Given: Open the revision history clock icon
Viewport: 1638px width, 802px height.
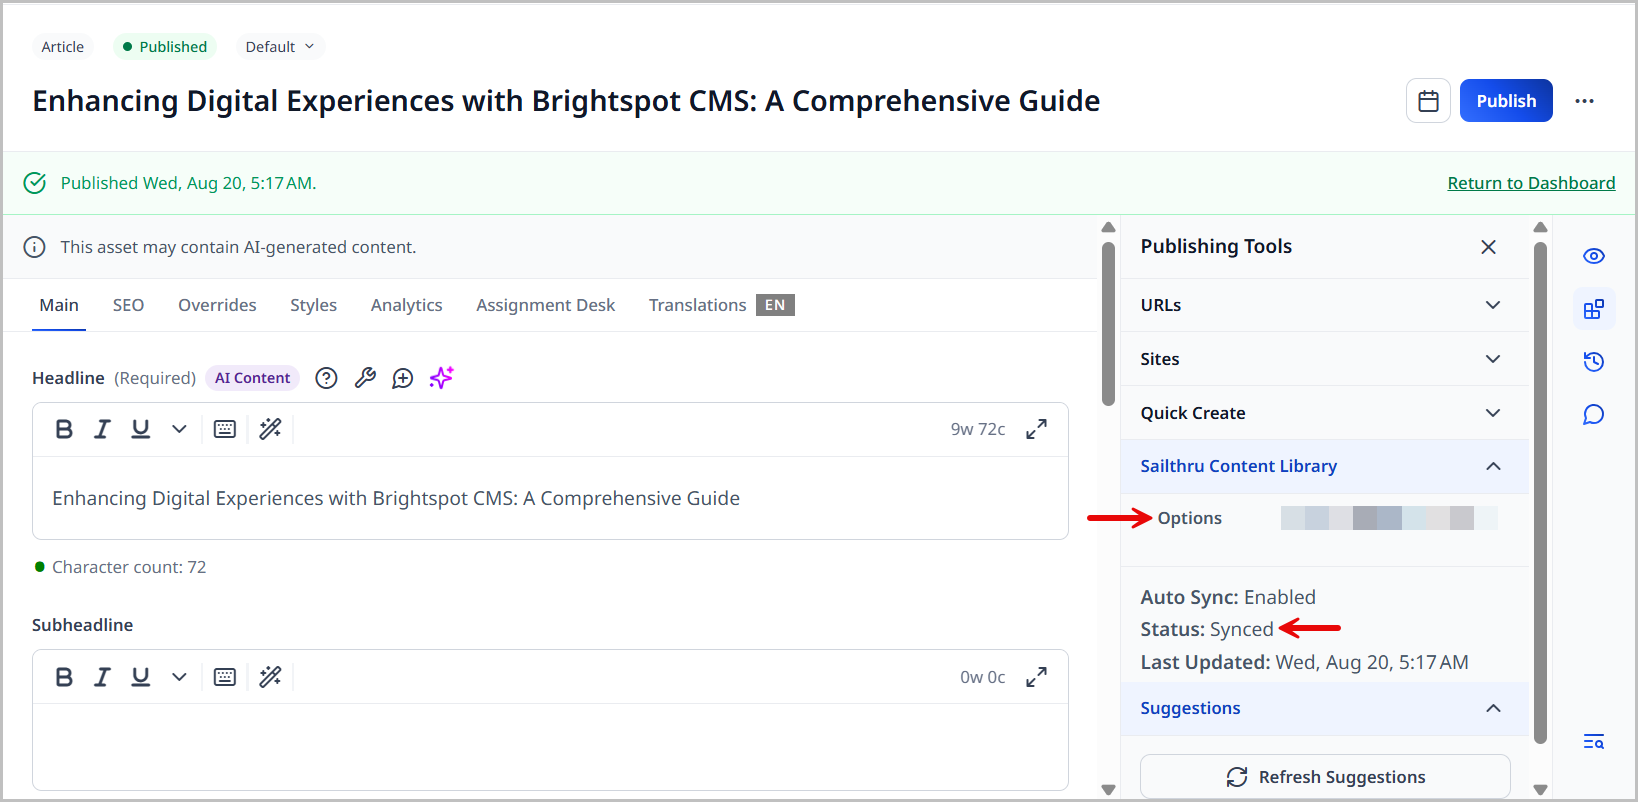Looking at the screenshot, I should tap(1593, 361).
